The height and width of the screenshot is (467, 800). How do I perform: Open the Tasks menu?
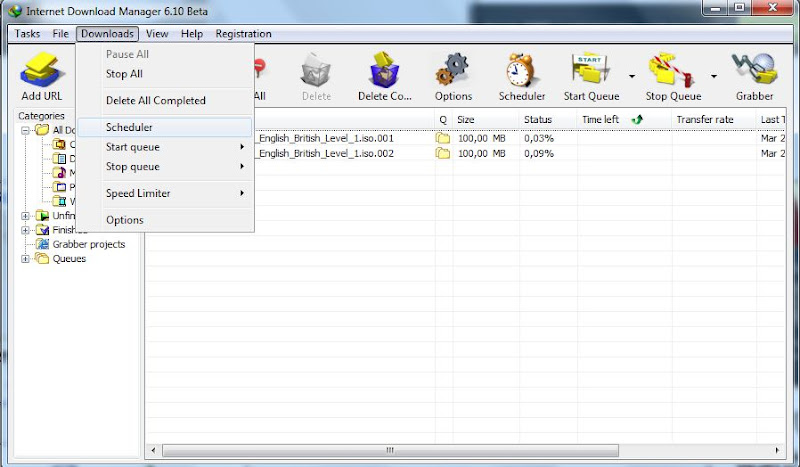coord(27,34)
